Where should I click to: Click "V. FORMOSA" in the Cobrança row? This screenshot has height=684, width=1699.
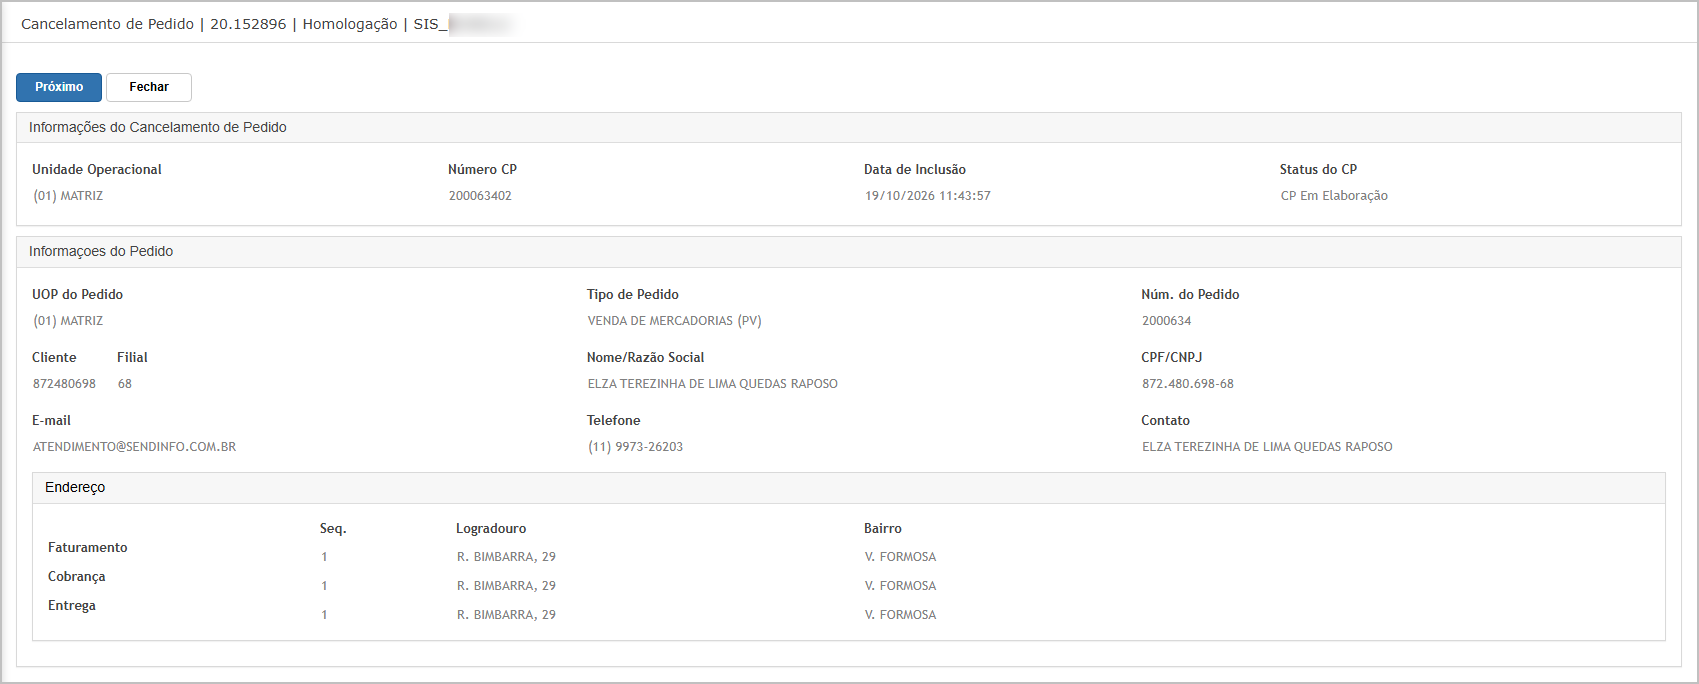point(901,586)
